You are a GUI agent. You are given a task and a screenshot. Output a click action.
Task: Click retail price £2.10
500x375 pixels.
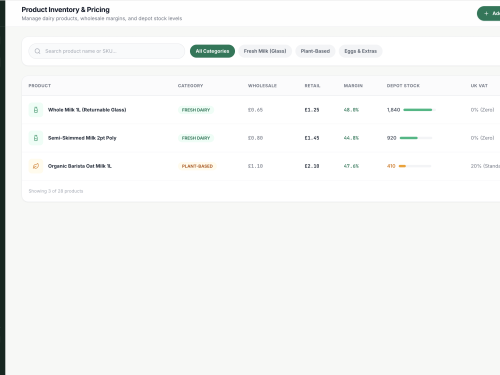click(312, 166)
